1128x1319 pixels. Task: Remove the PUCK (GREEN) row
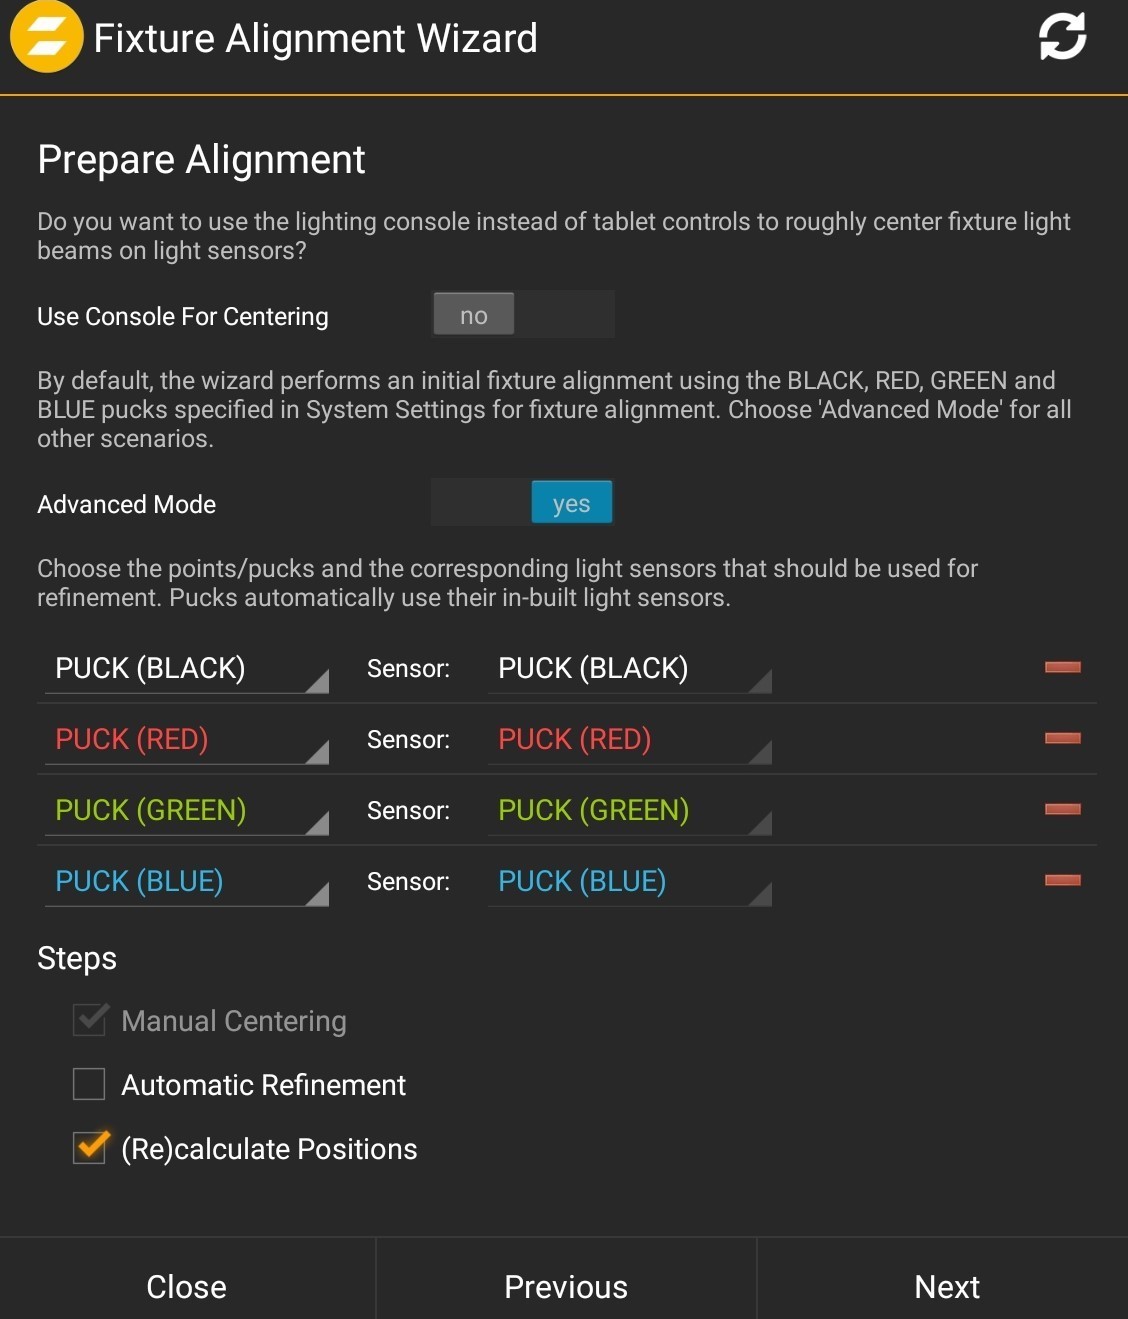[x=1062, y=809]
